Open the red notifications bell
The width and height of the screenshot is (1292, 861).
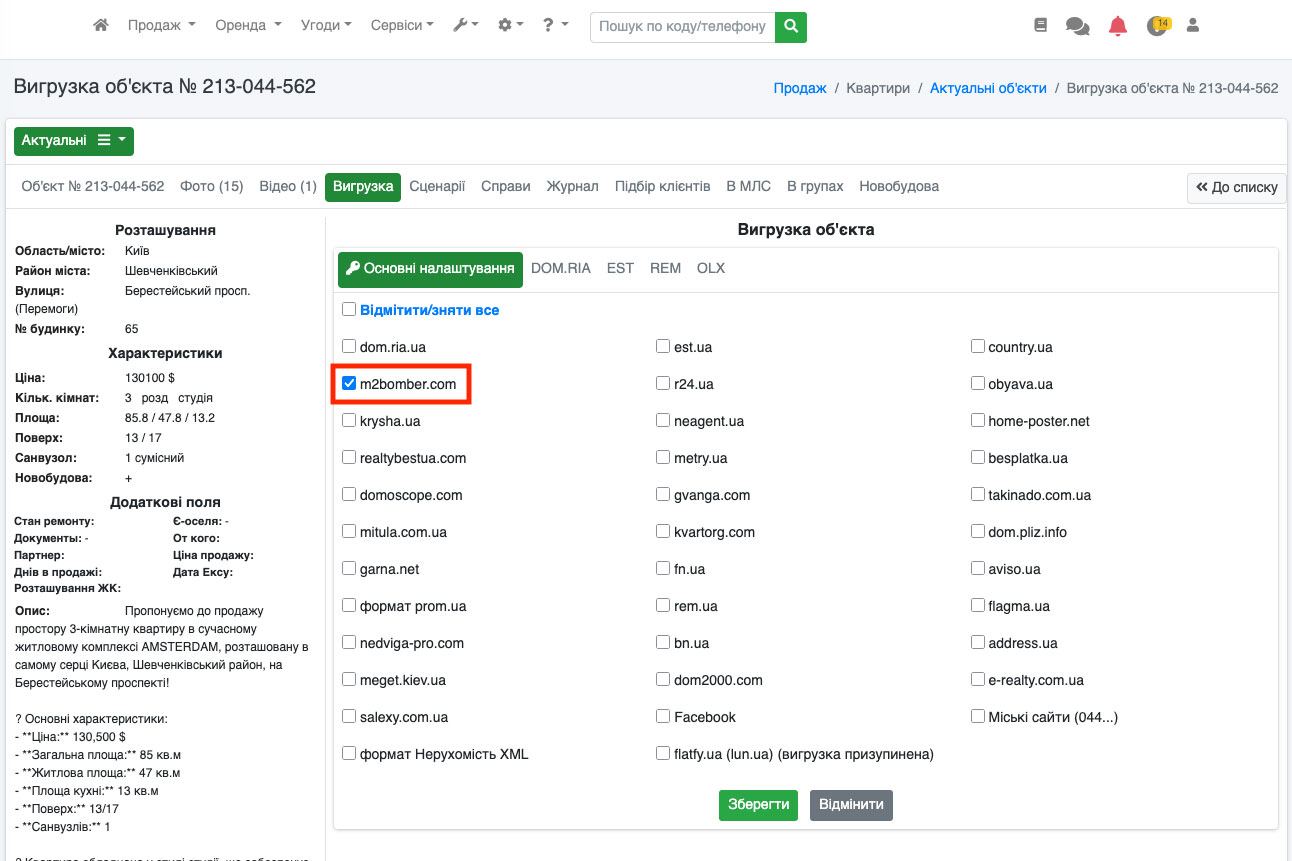(x=1118, y=27)
